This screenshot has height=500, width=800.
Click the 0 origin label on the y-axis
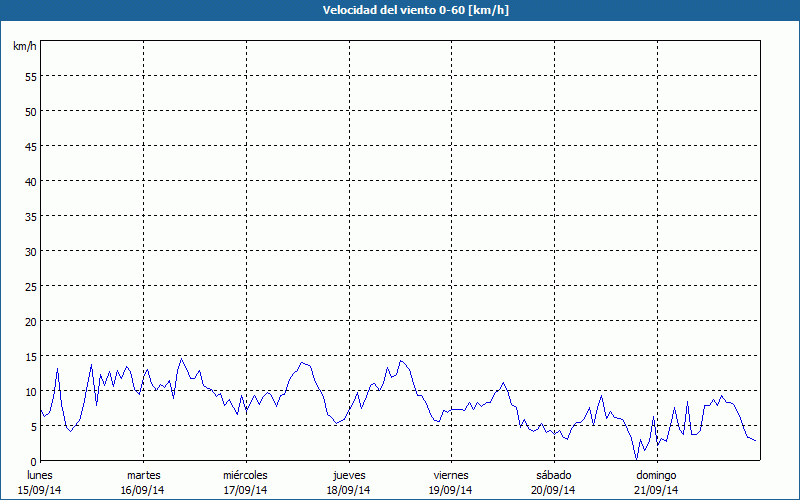[x=33, y=461]
